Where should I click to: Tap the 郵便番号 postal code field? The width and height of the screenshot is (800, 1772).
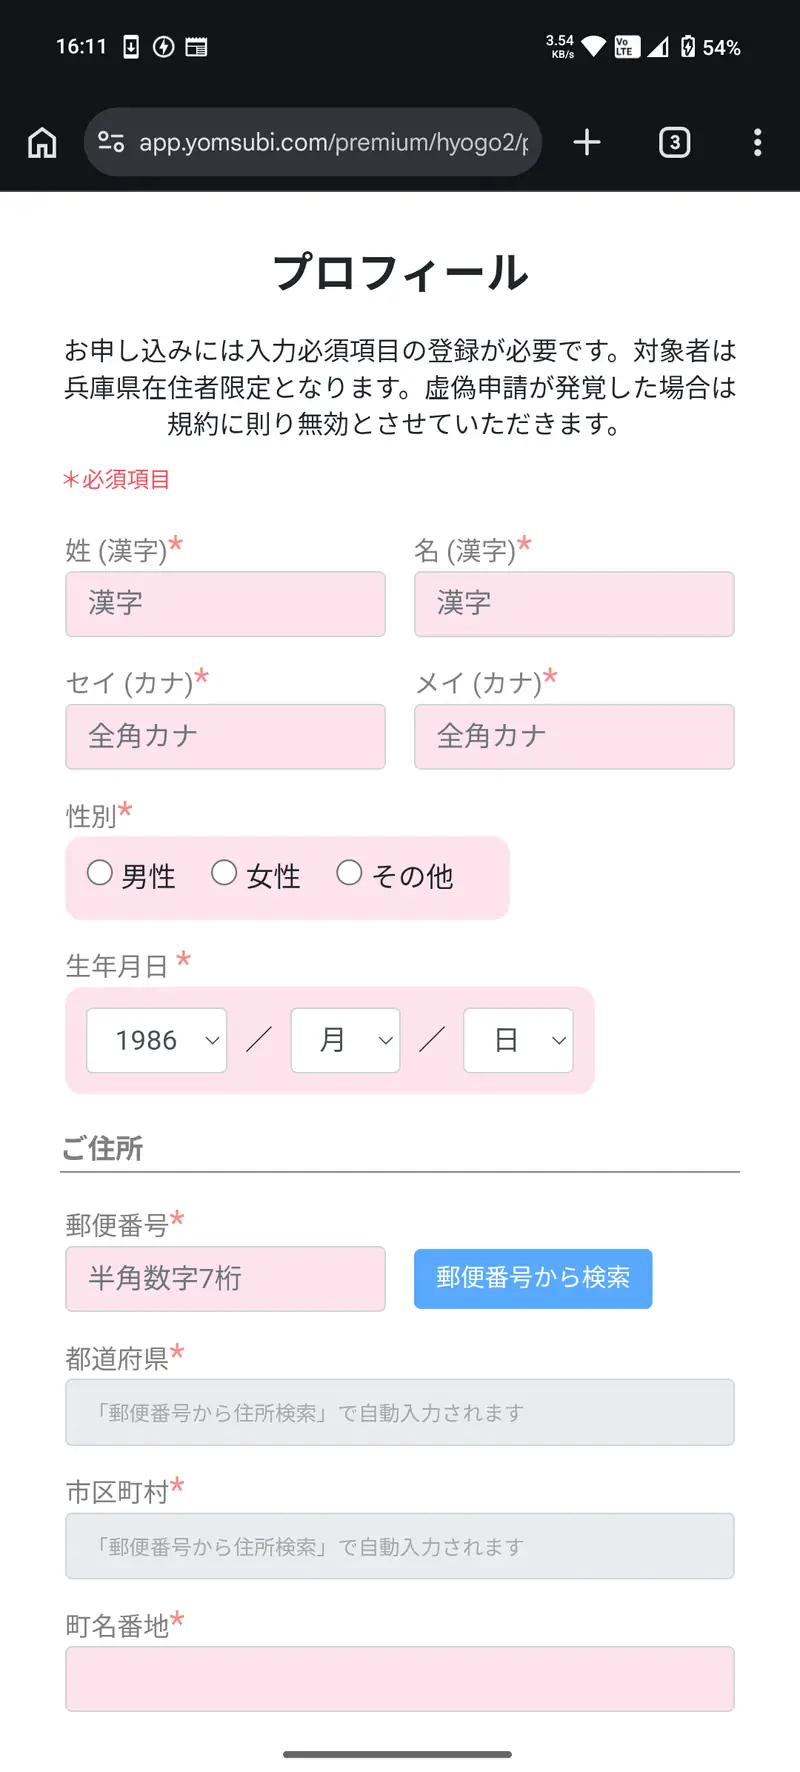pos(225,1279)
